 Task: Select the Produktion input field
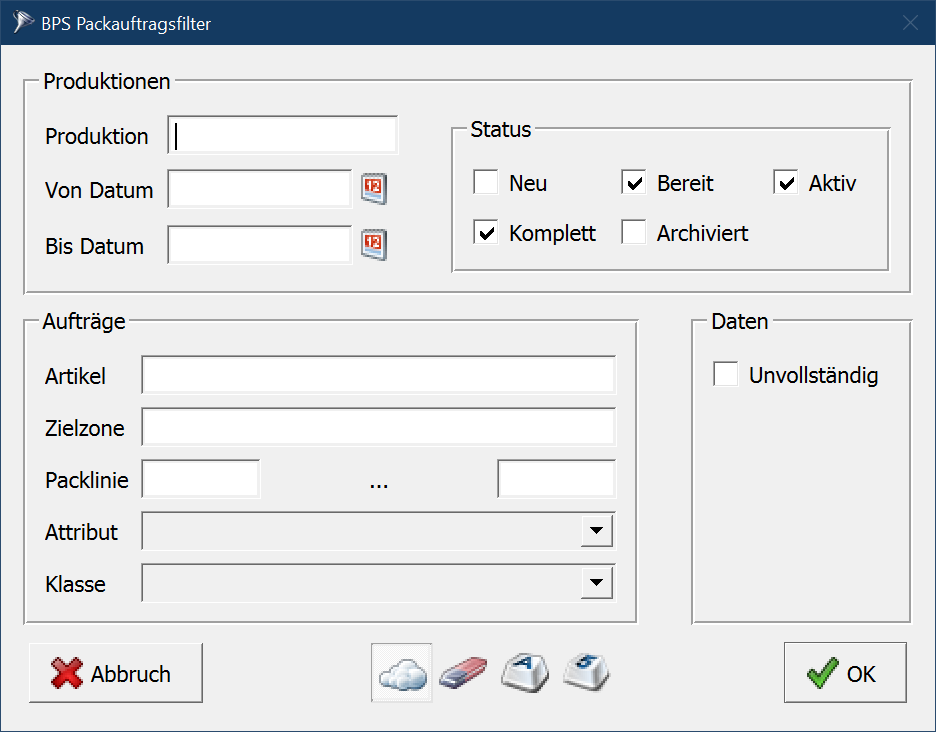coord(283,136)
